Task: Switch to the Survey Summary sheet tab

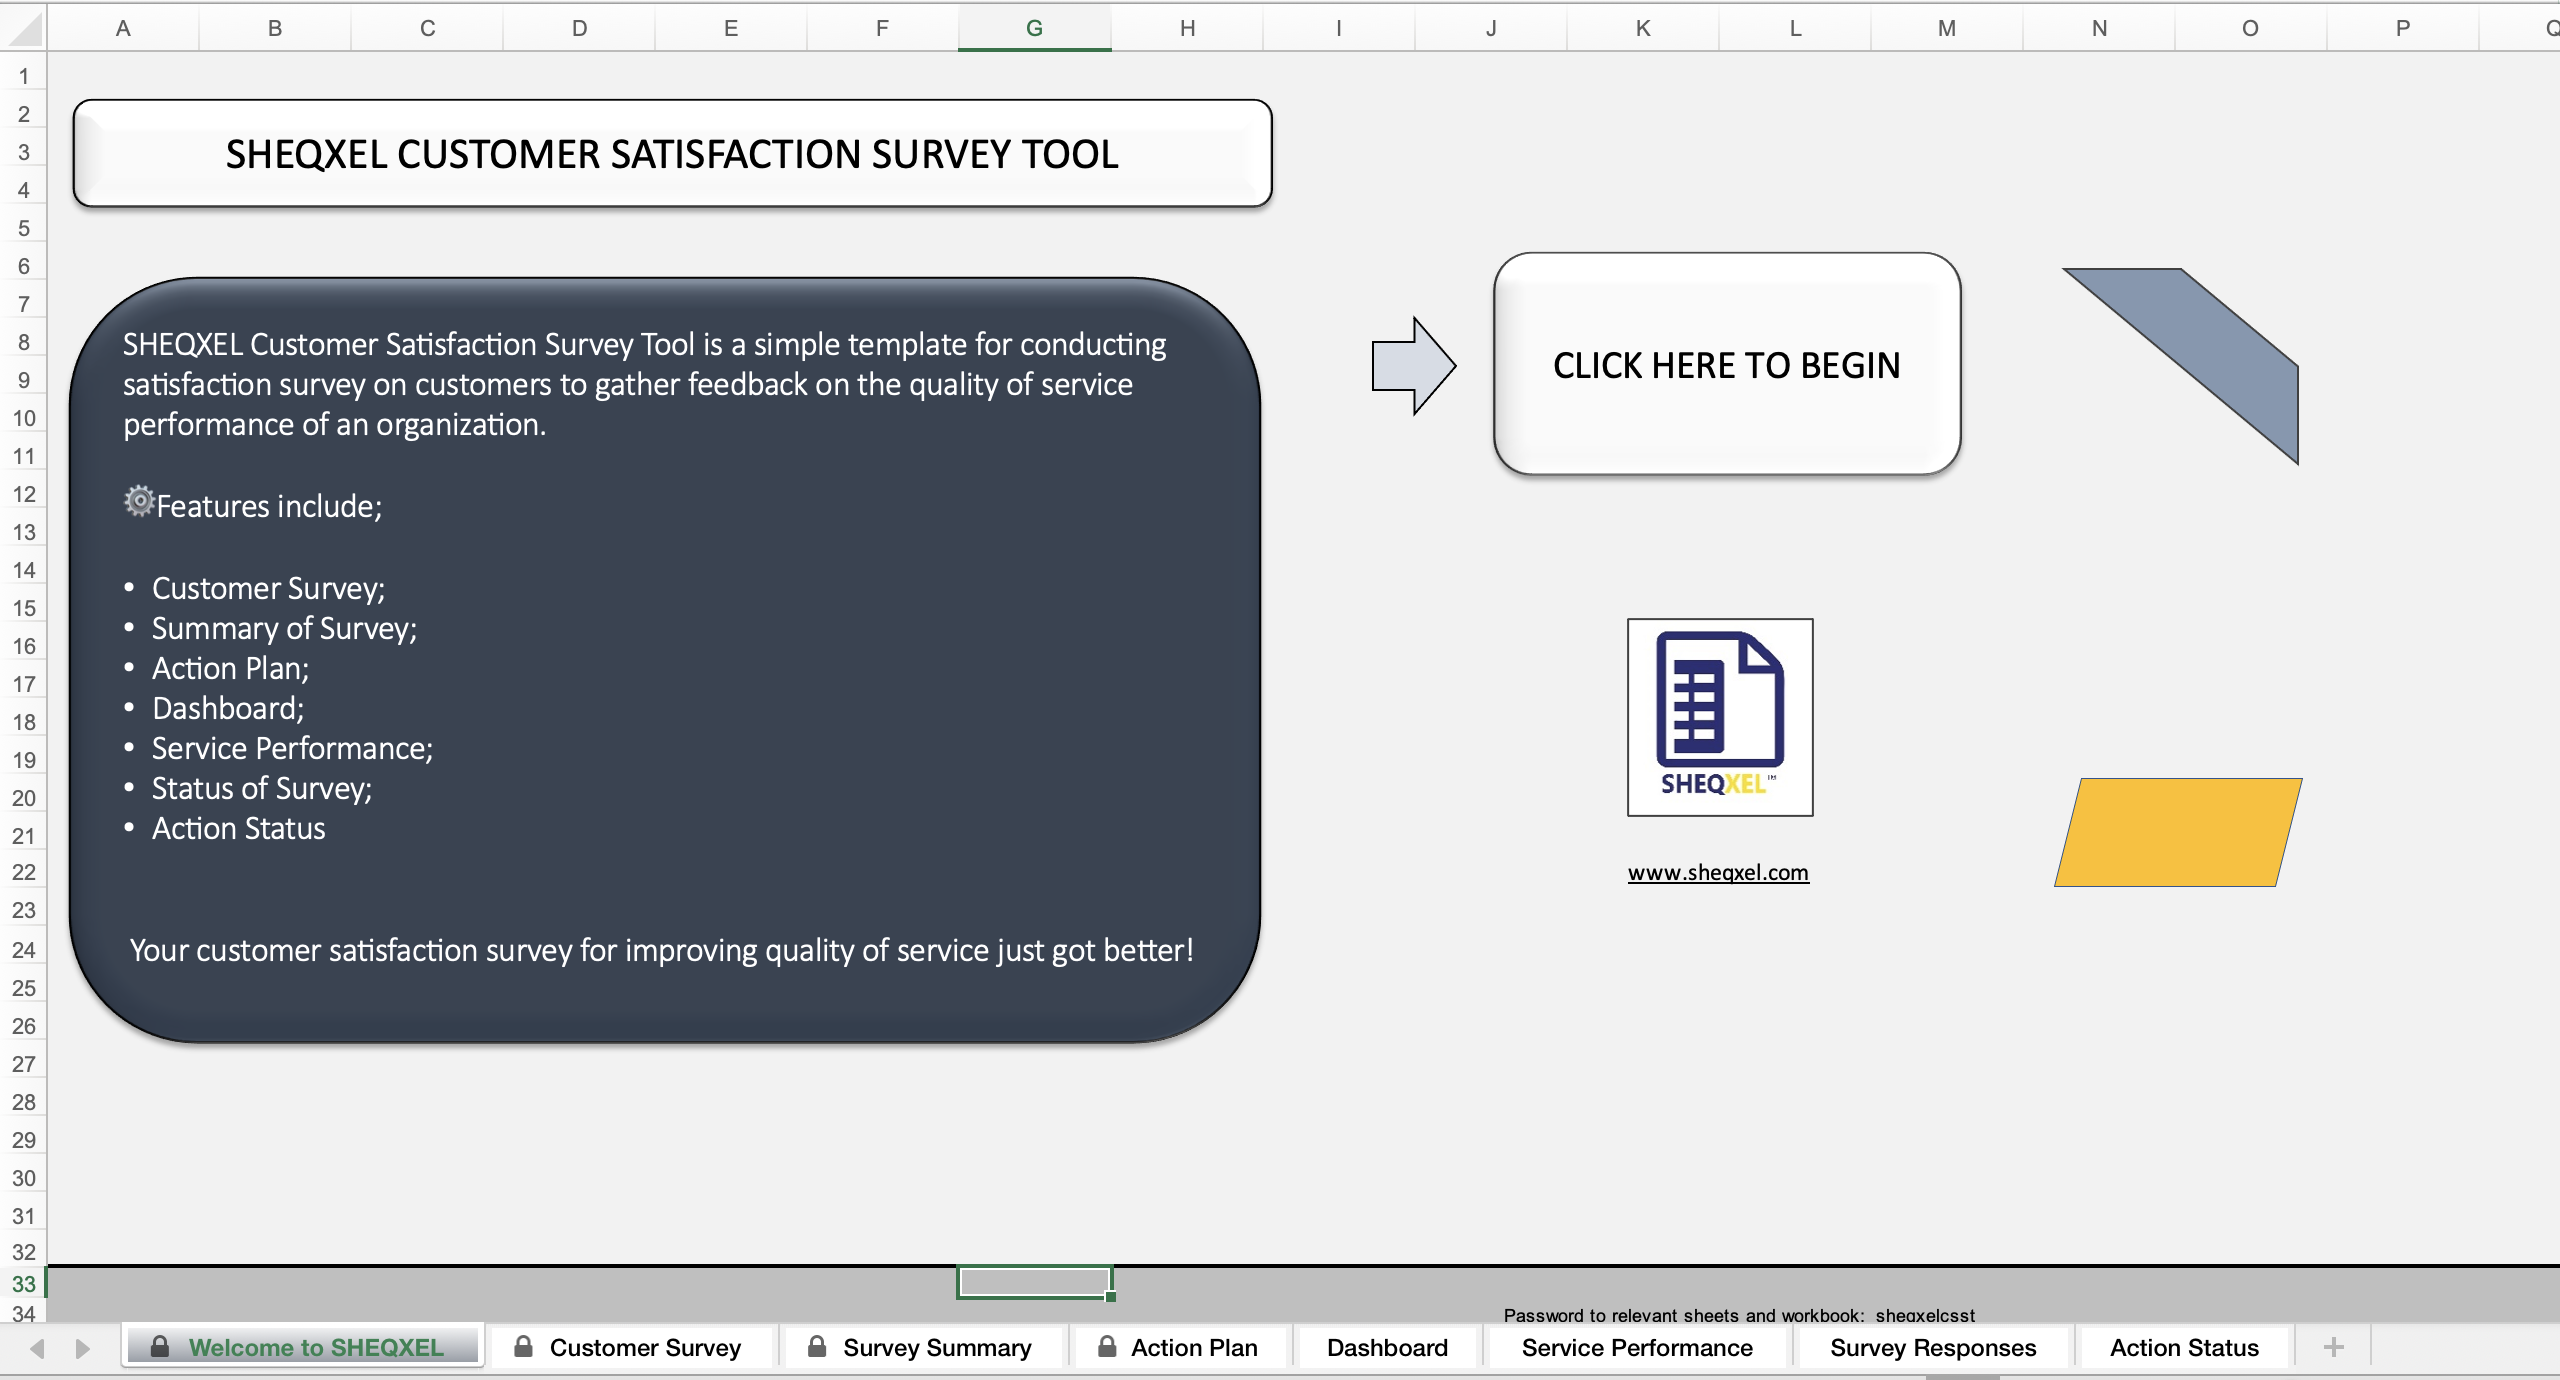Action: (922, 1347)
